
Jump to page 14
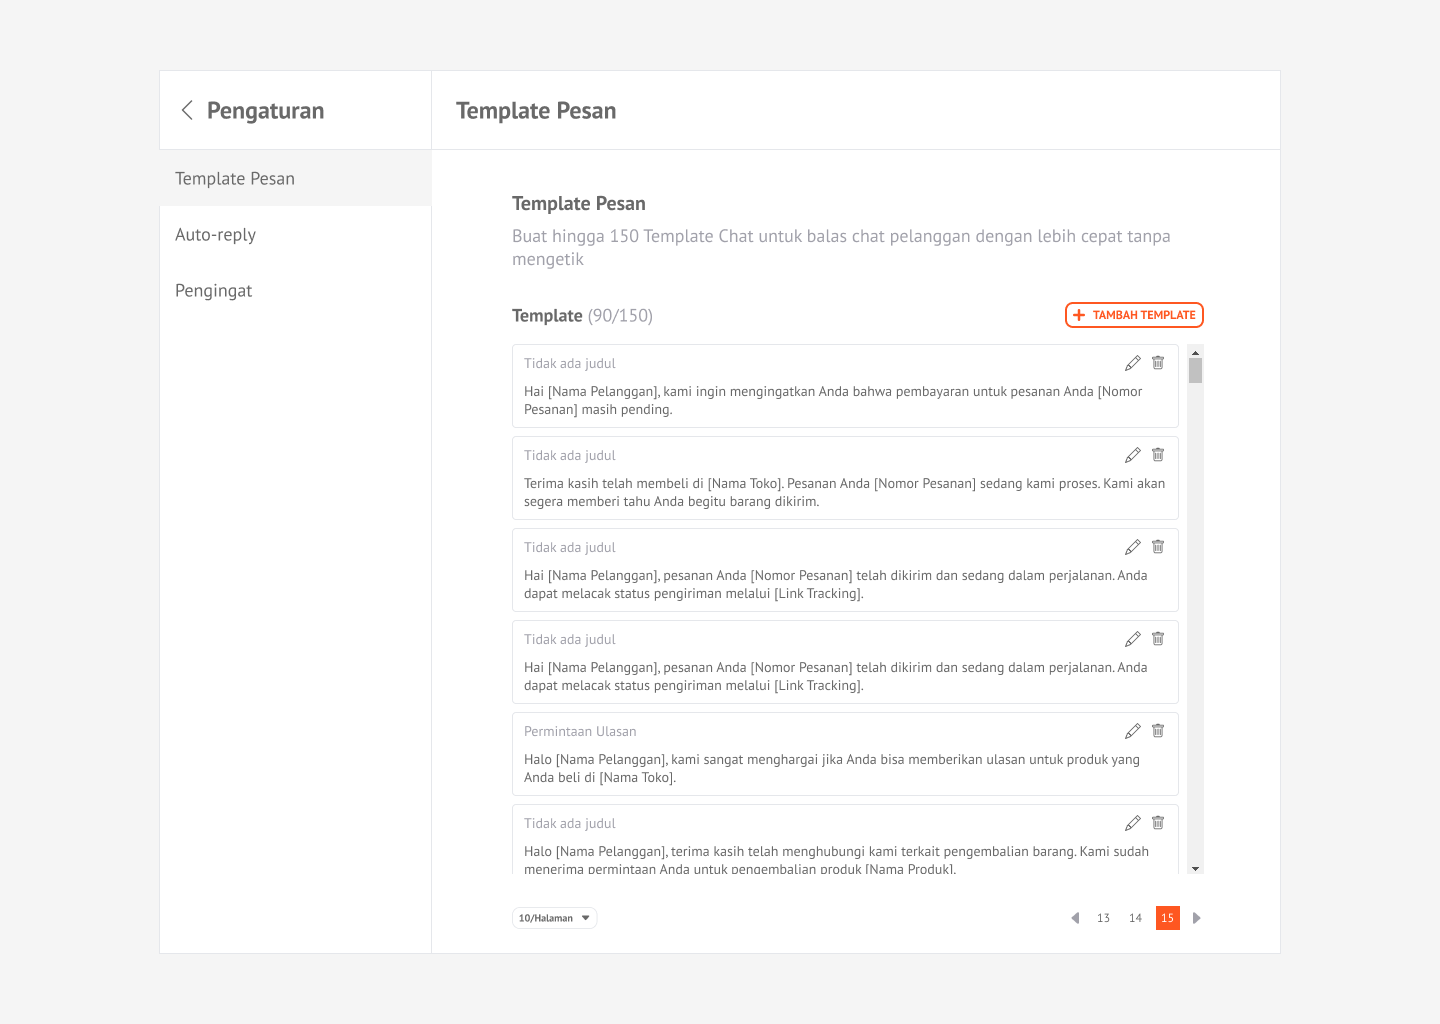pyautogui.click(x=1135, y=918)
